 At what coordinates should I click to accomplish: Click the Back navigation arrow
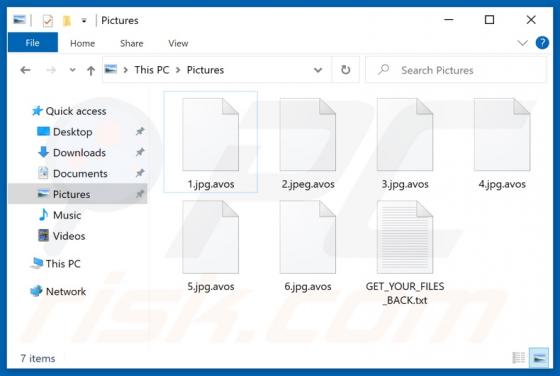pyautogui.click(x=25, y=70)
